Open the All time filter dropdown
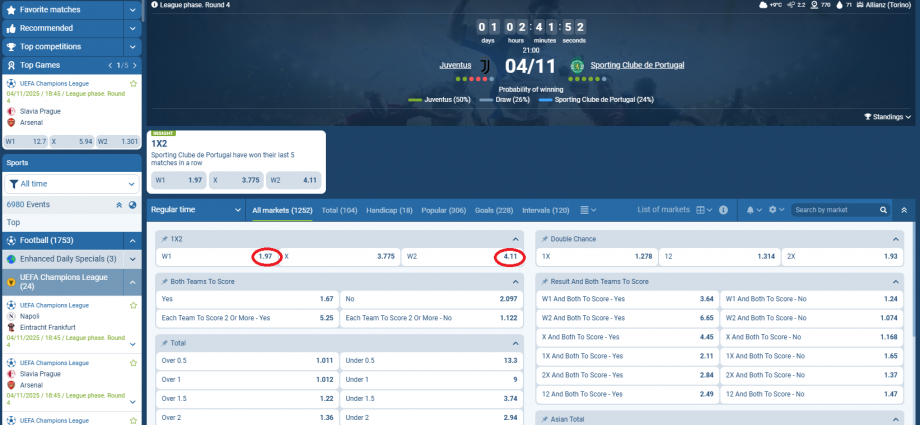 (x=71, y=184)
